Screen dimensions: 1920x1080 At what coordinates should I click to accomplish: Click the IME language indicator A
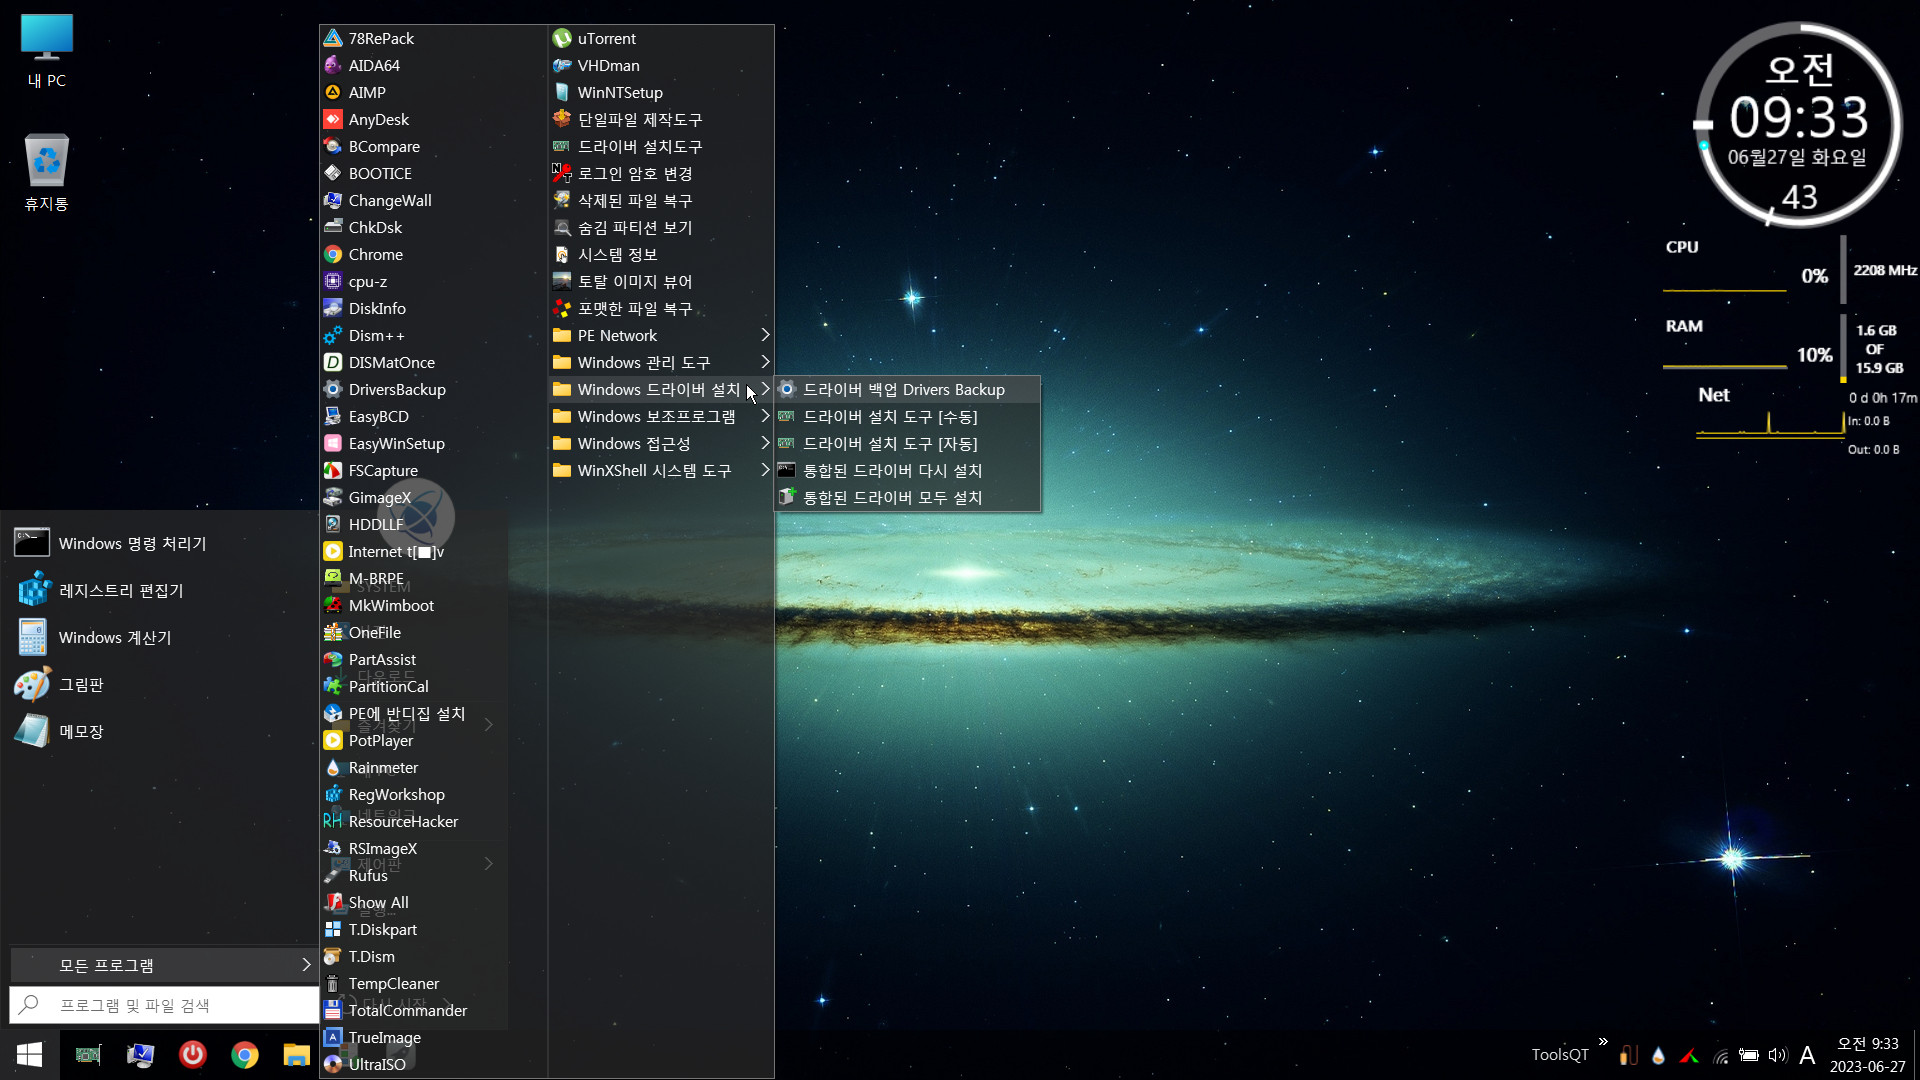(x=1807, y=1055)
